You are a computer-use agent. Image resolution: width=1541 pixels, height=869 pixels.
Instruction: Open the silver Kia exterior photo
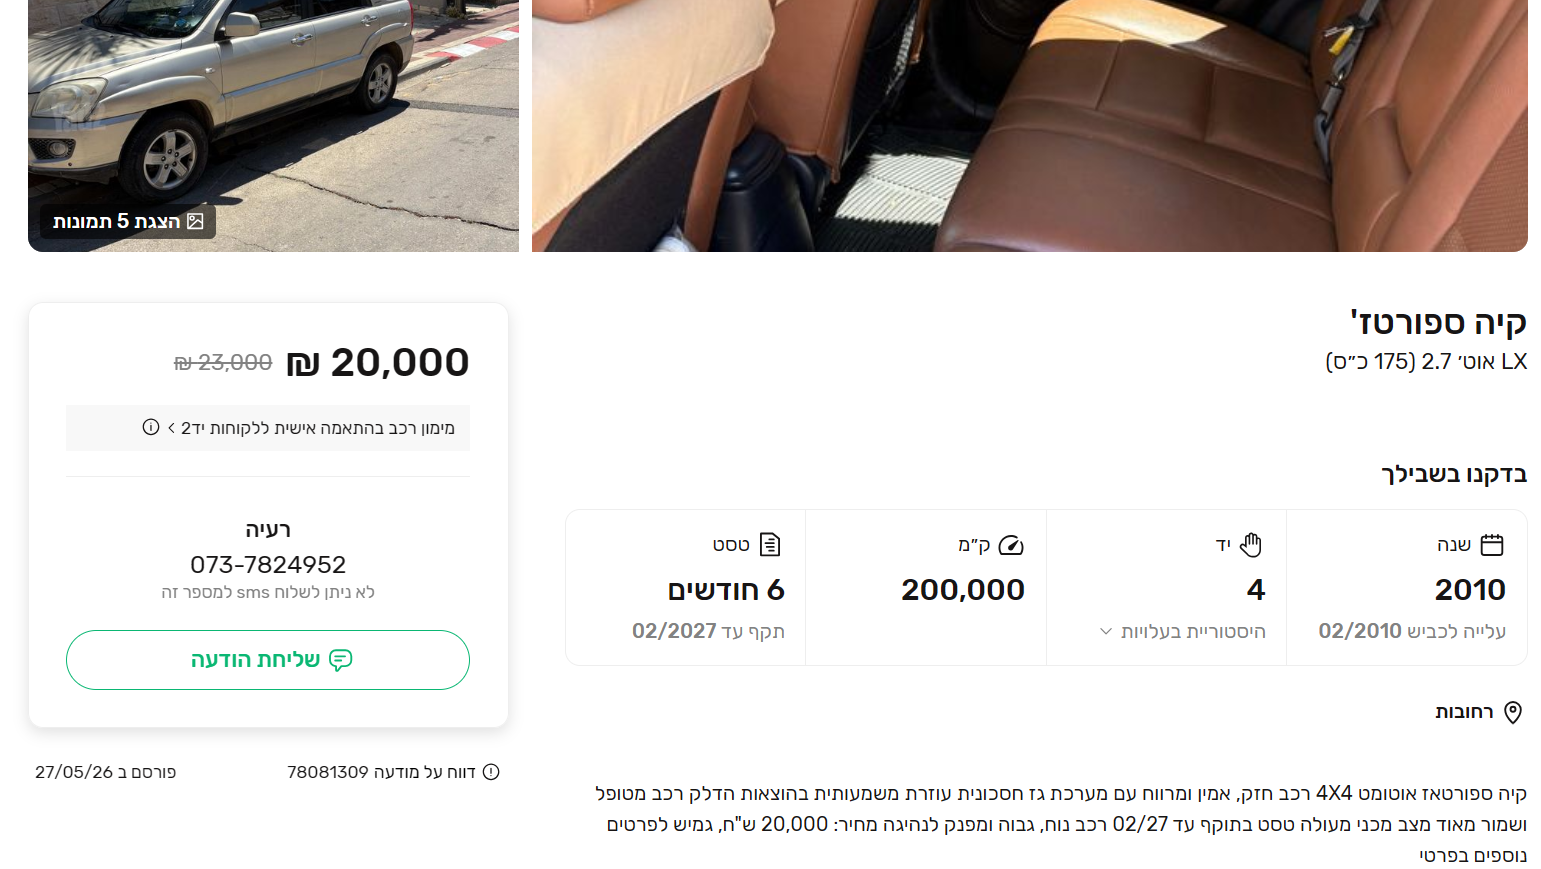(x=273, y=110)
